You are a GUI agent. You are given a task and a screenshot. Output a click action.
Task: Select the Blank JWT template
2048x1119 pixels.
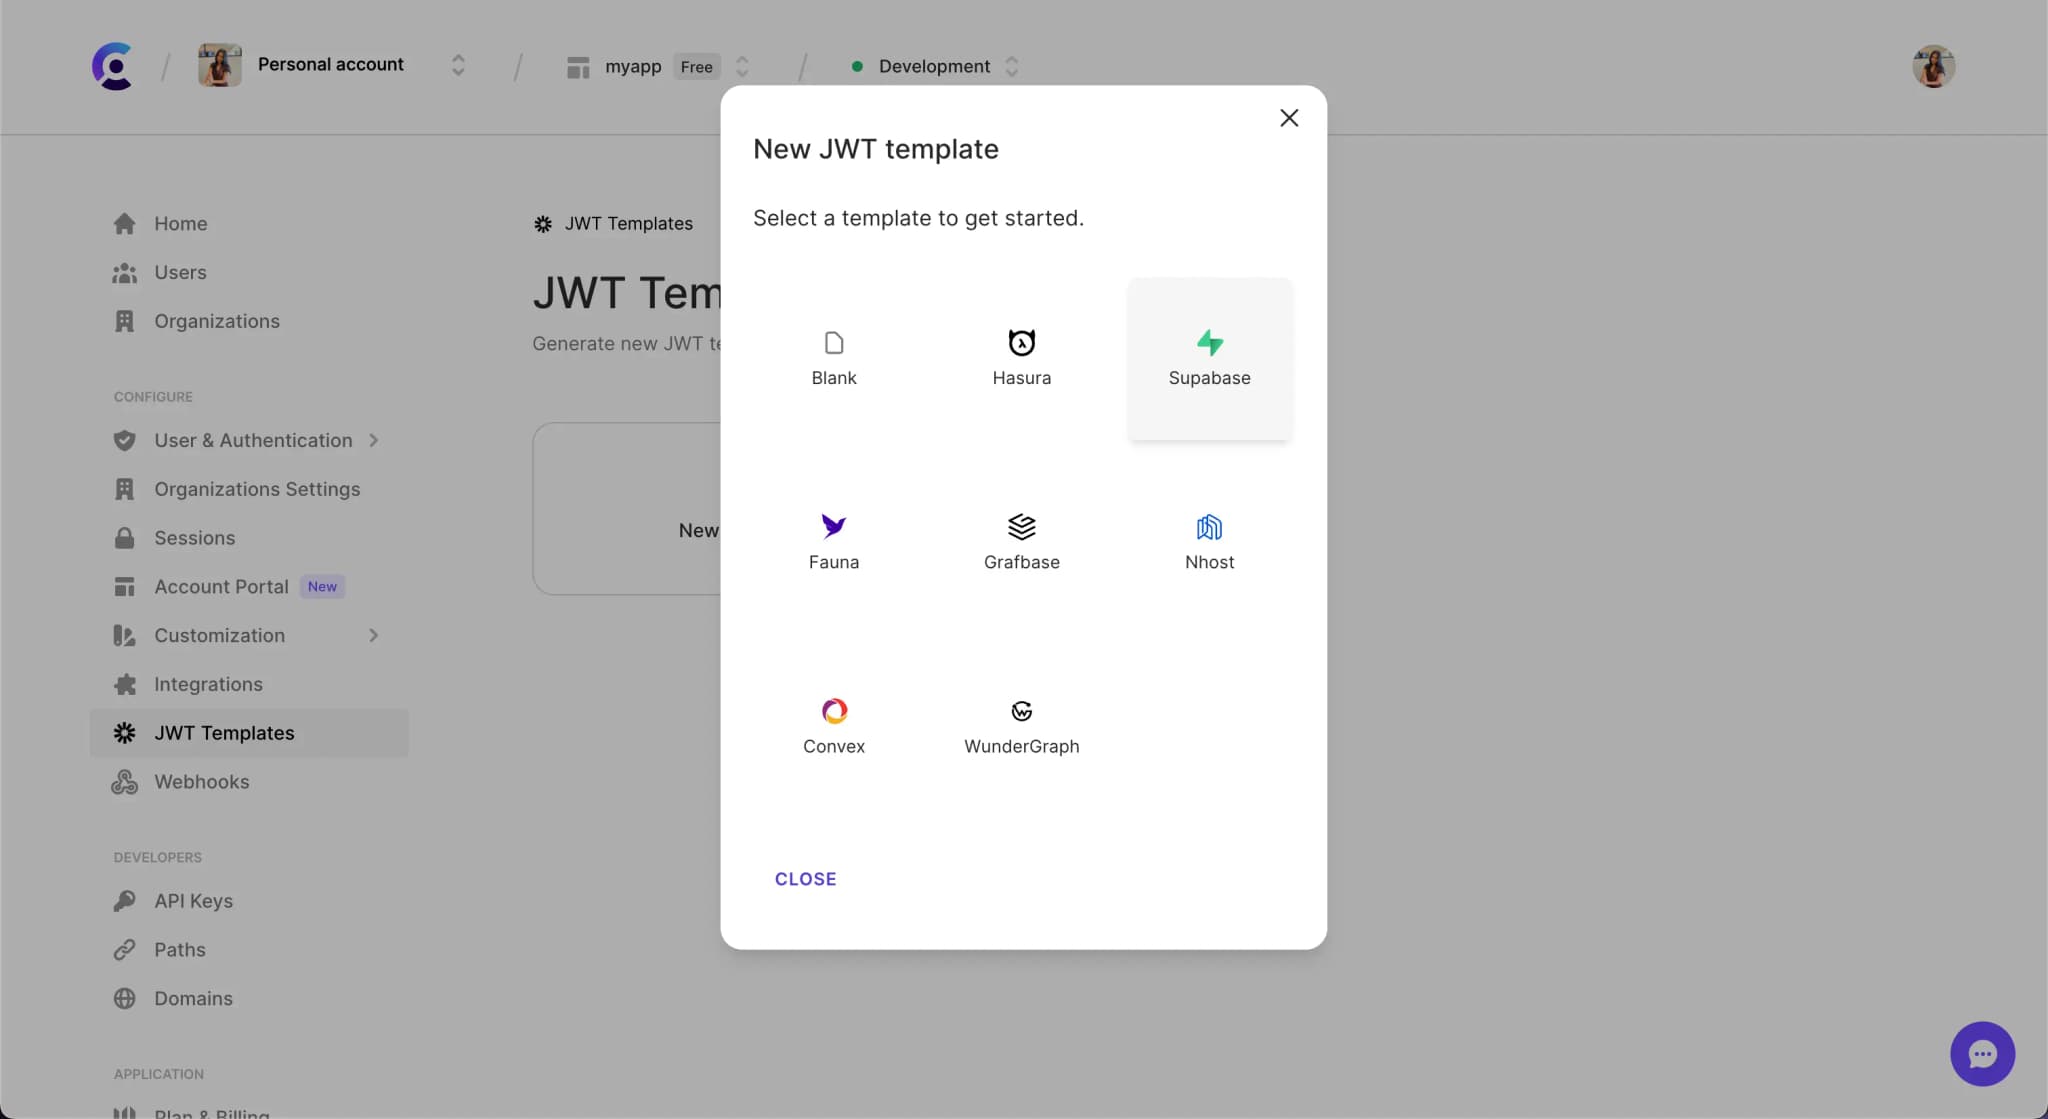[x=833, y=356]
